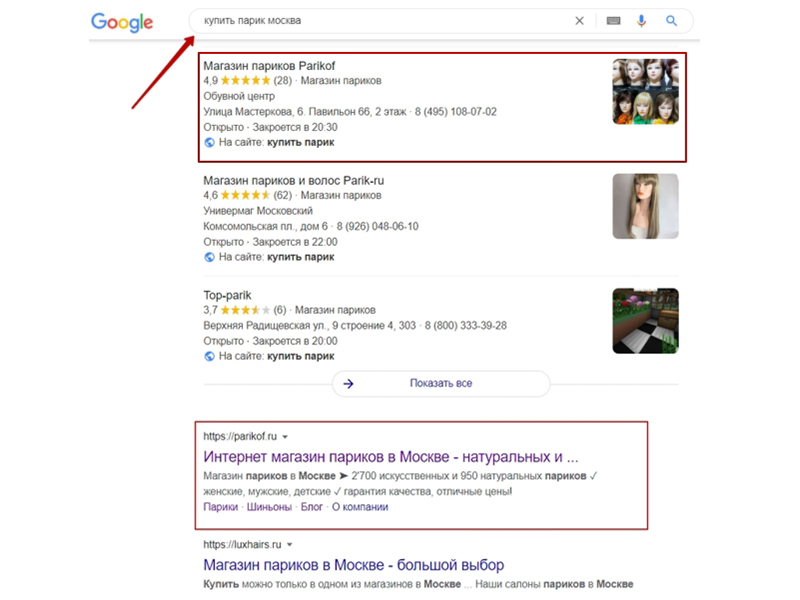
Task: Open the Блог sitelink
Action: coord(311,507)
